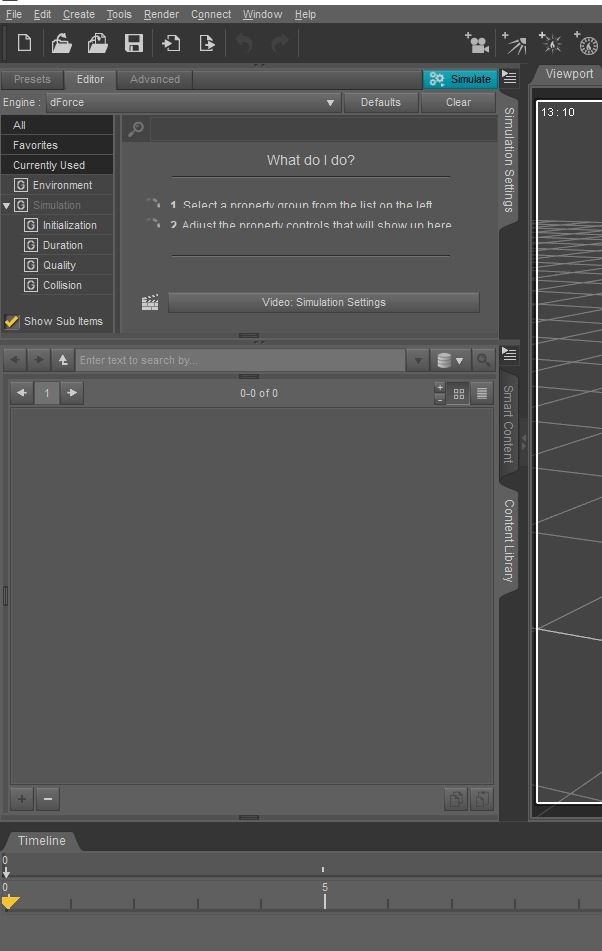
Task: Select the Collision property group
Action: pos(62,285)
